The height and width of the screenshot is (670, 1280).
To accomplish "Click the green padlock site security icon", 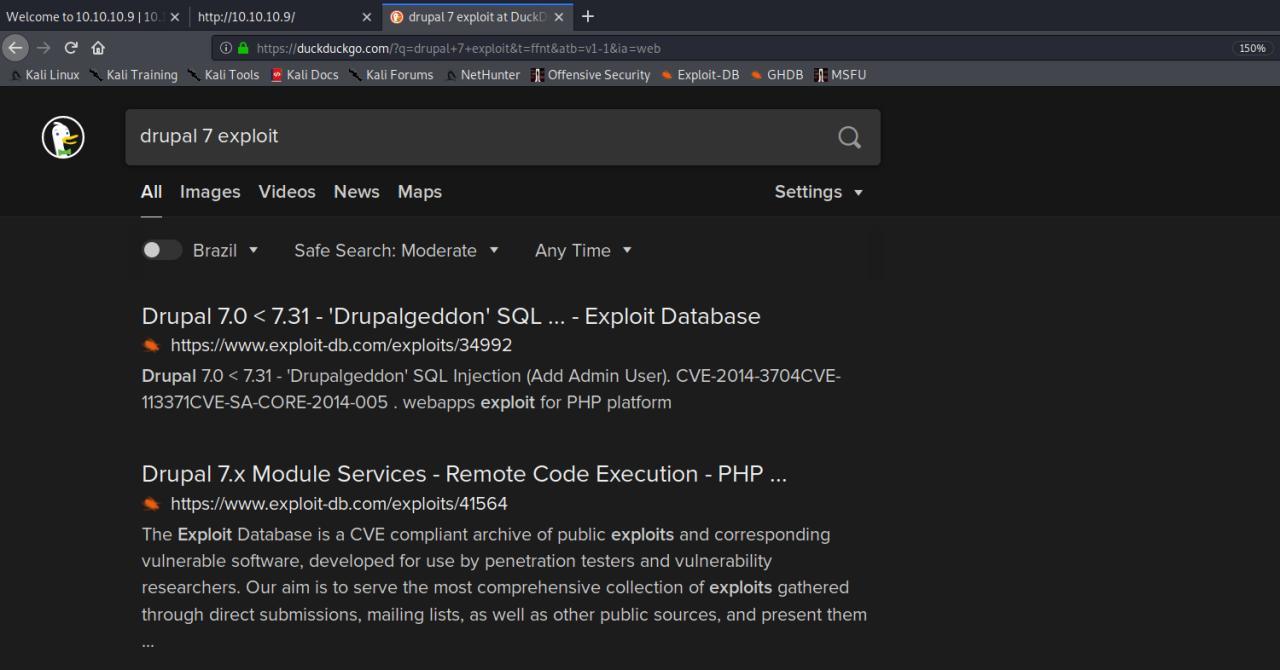I will (243, 48).
